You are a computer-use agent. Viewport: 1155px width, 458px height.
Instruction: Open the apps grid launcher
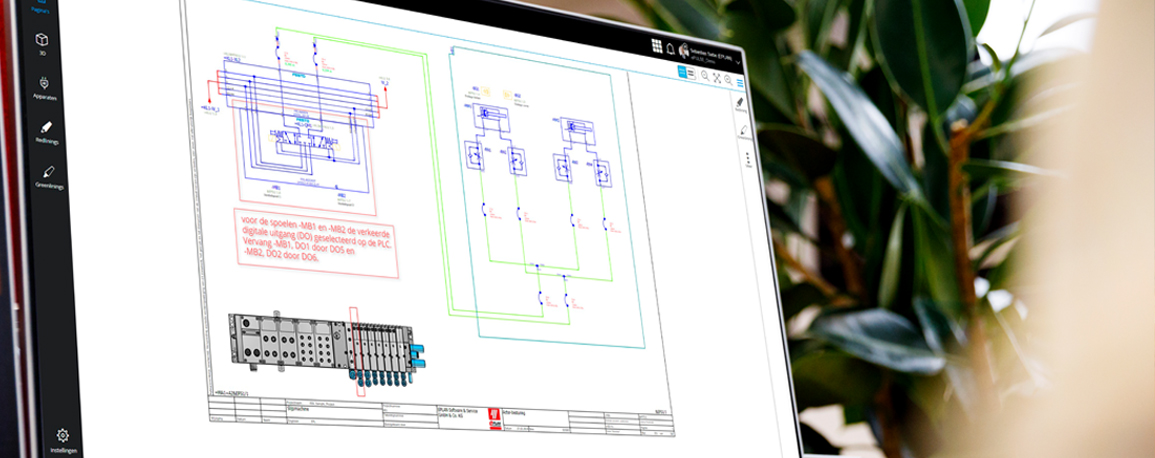656,45
